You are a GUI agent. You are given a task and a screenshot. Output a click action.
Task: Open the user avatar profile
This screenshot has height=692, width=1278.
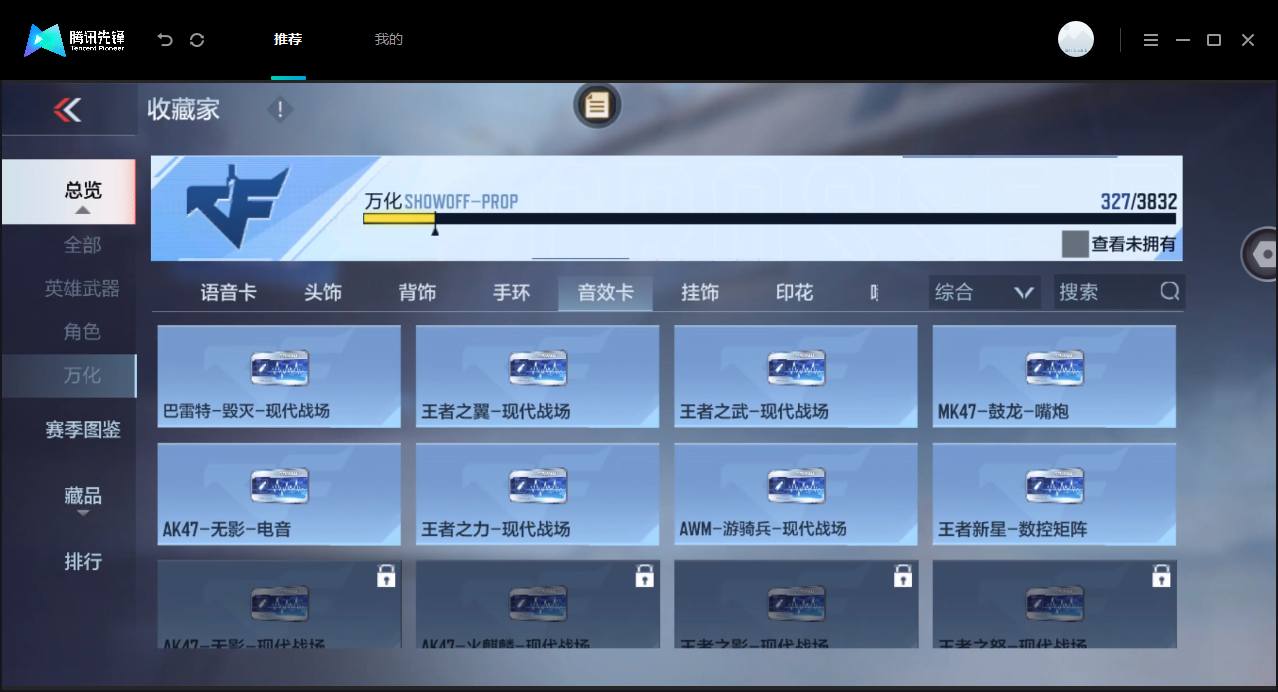coord(1076,40)
